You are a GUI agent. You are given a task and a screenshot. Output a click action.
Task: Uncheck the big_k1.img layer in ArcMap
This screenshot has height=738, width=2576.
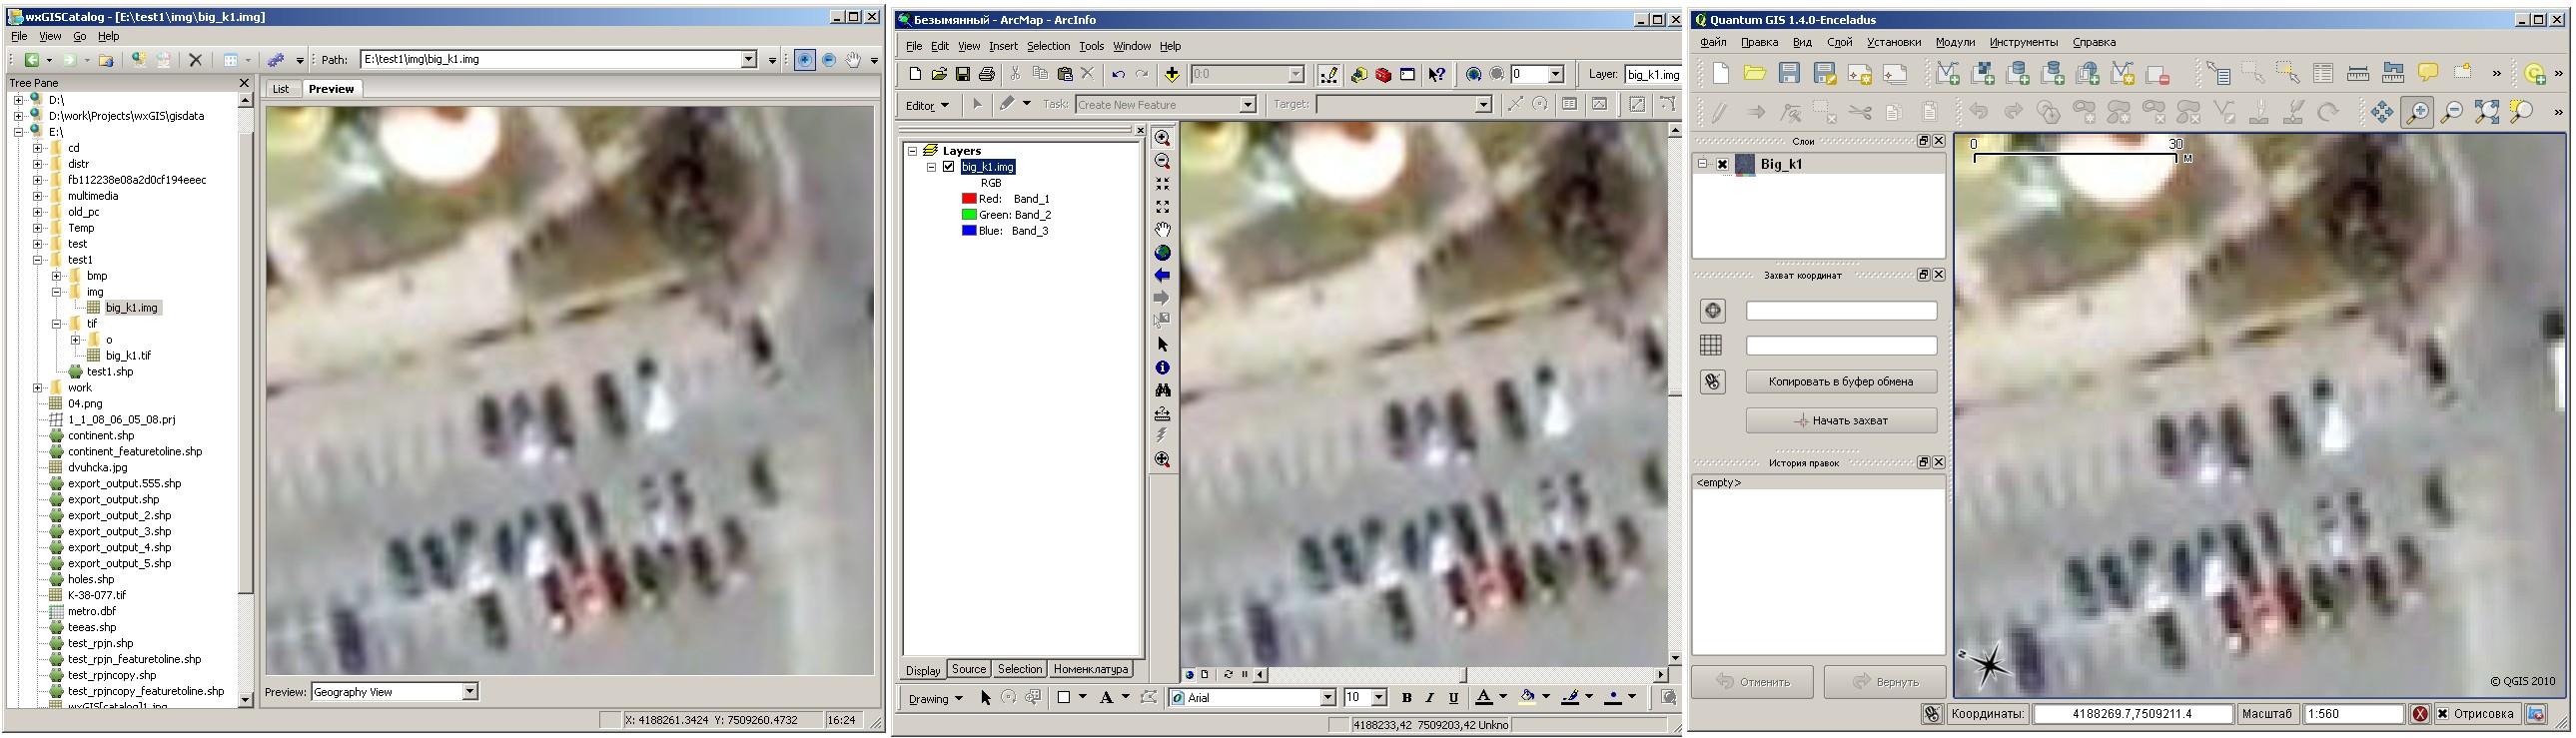(x=948, y=167)
